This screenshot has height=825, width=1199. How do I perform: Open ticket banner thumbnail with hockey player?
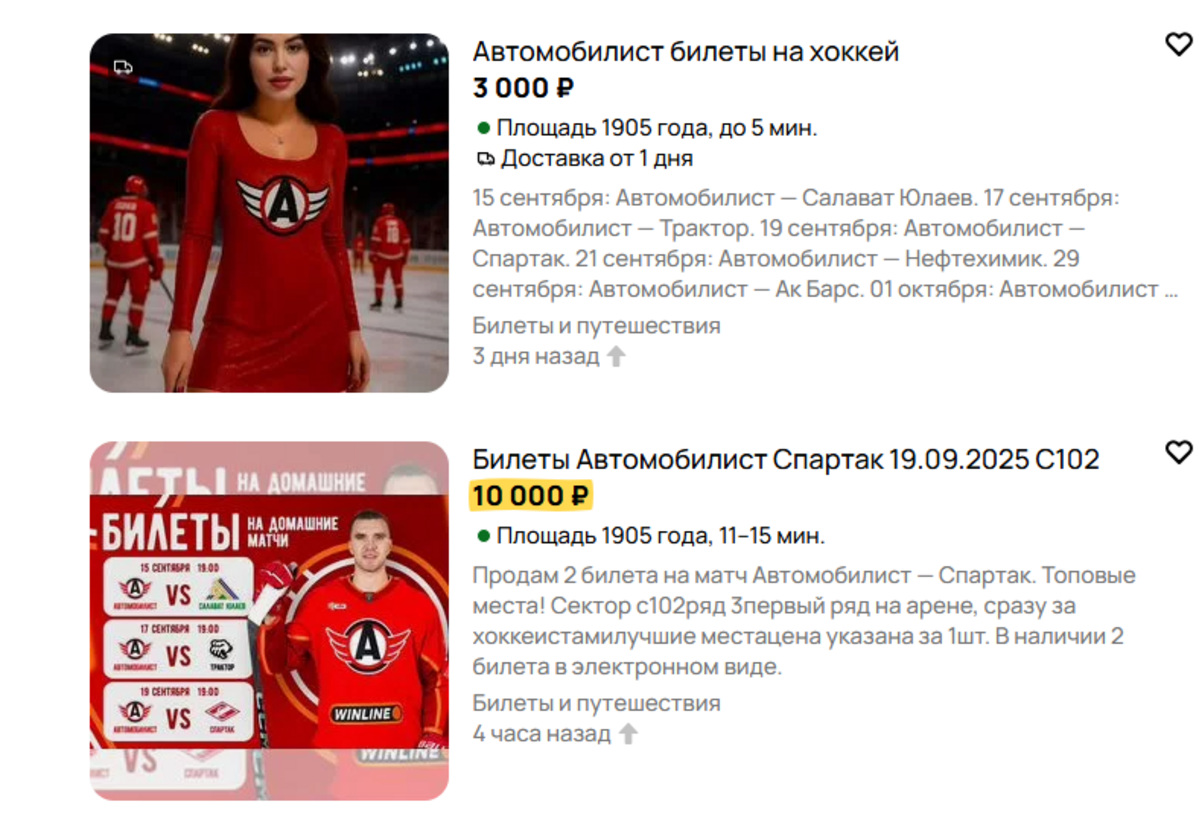click(x=269, y=622)
